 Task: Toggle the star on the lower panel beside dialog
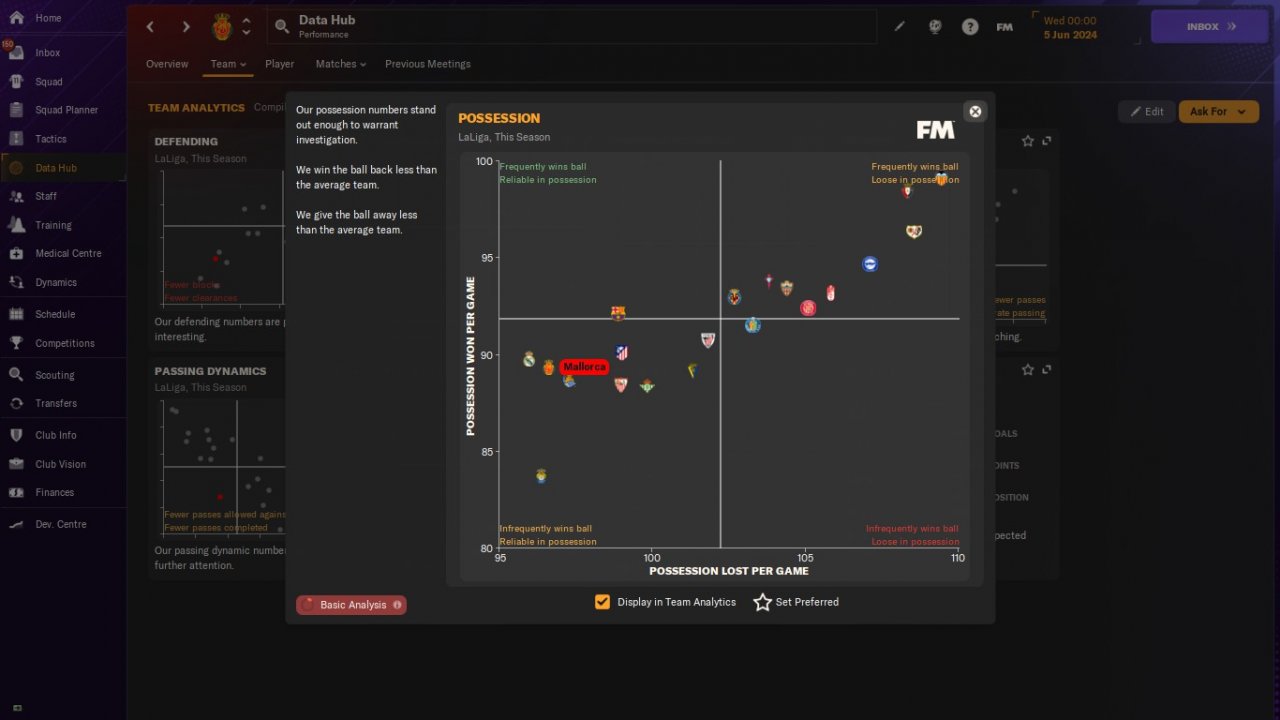pos(1028,370)
